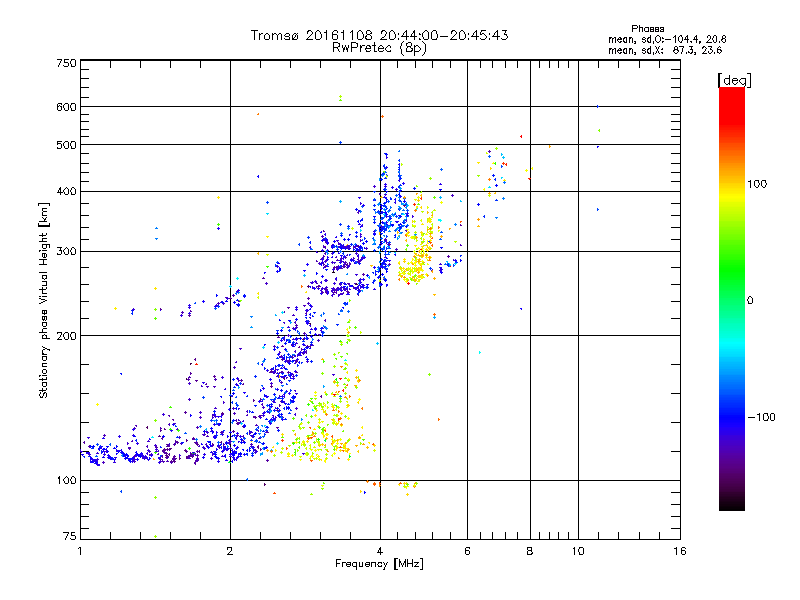The width and height of the screenshot is (800, 600).
Task: Click the 'Stationary phase Virtual Height [km]' label
Action: pos(44,300)
